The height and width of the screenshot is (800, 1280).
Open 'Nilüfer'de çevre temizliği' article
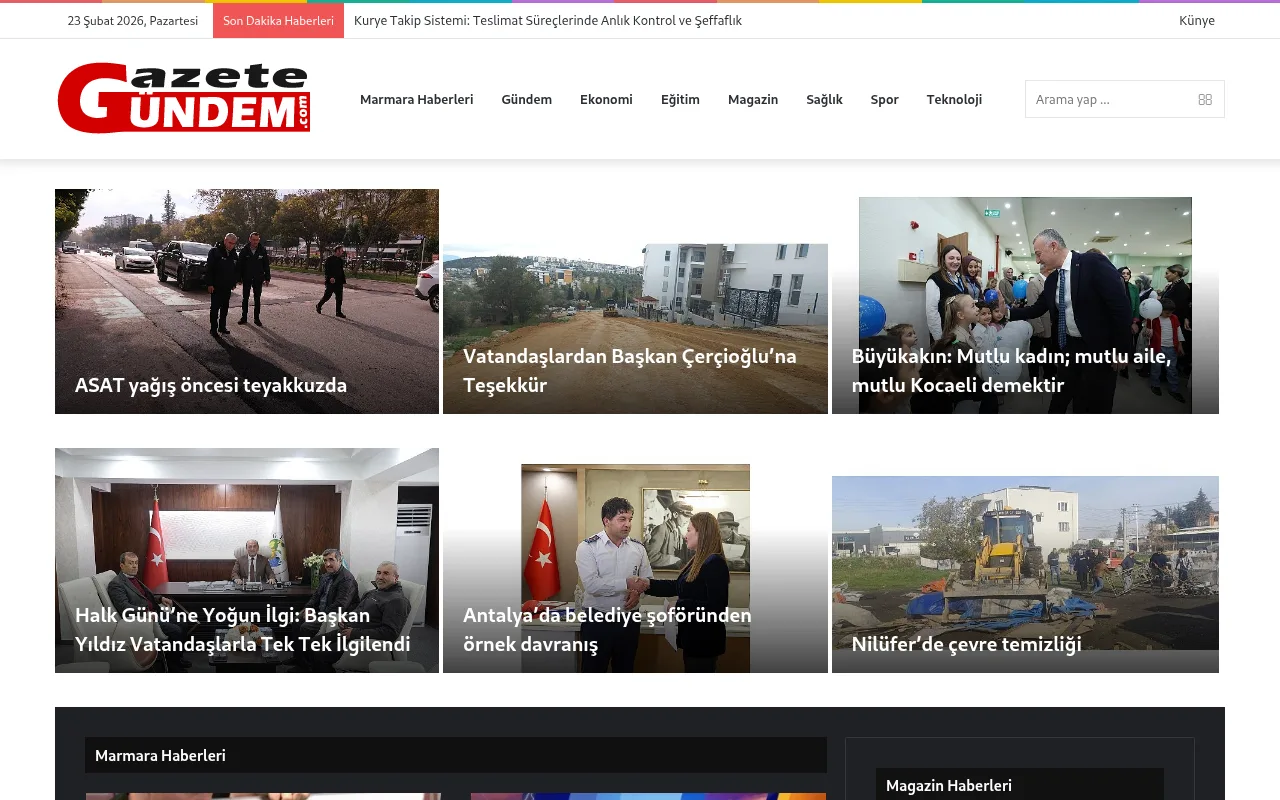966,644
